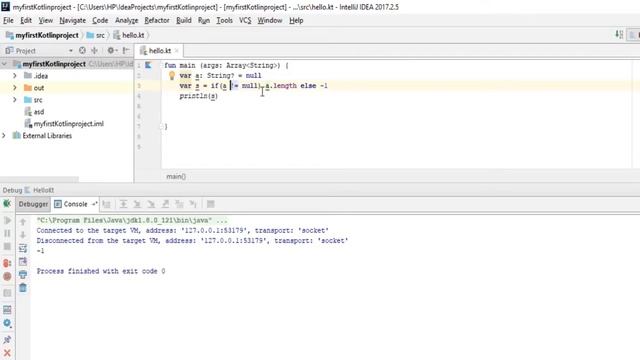Open the Navigate menu
This screenshot has width=640, height=360.
pos(72,20)
